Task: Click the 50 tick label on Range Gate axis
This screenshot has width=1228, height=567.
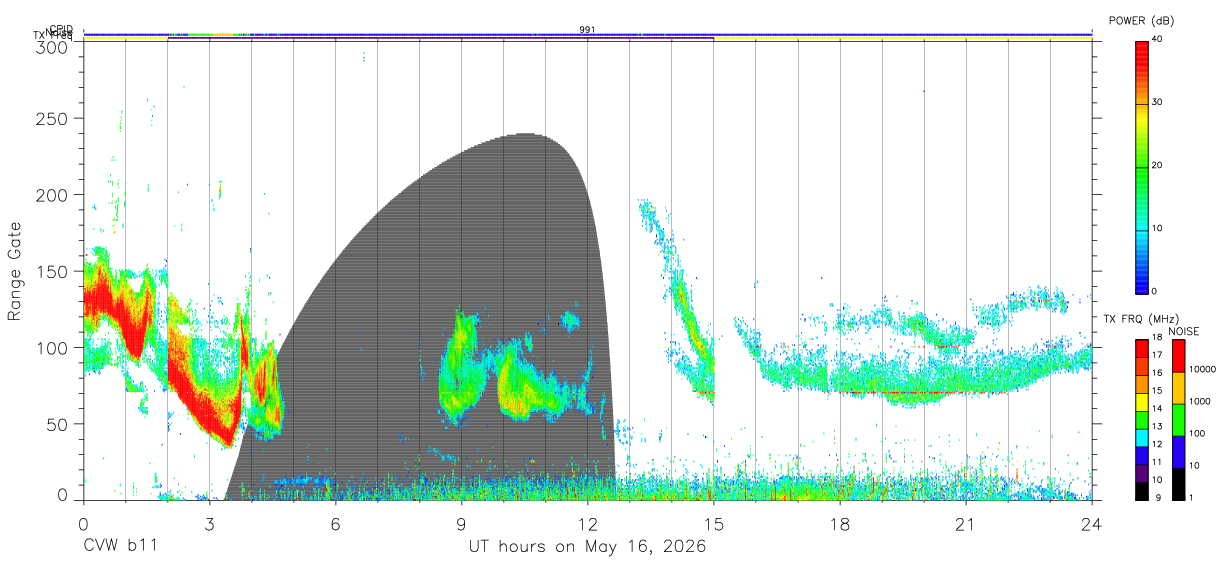Action: pos(58,424)
